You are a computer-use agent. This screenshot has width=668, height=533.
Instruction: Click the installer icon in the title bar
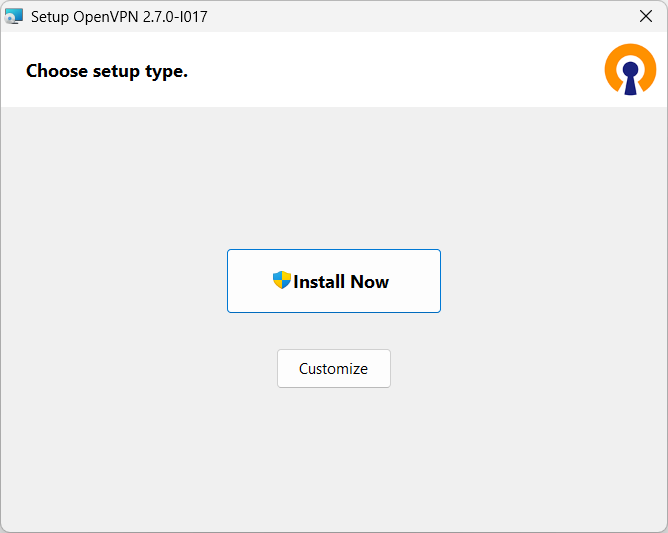pos(14,17)
